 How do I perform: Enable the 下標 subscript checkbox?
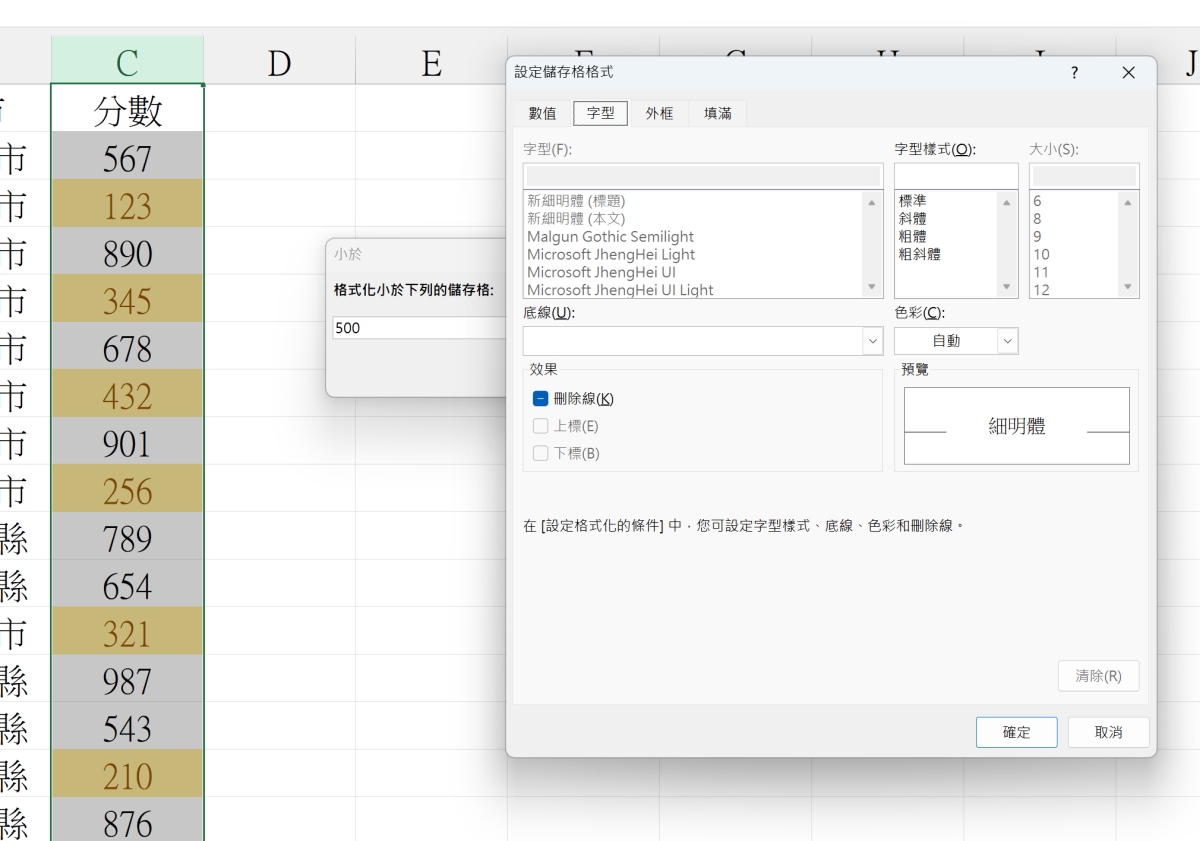[541, 453]
